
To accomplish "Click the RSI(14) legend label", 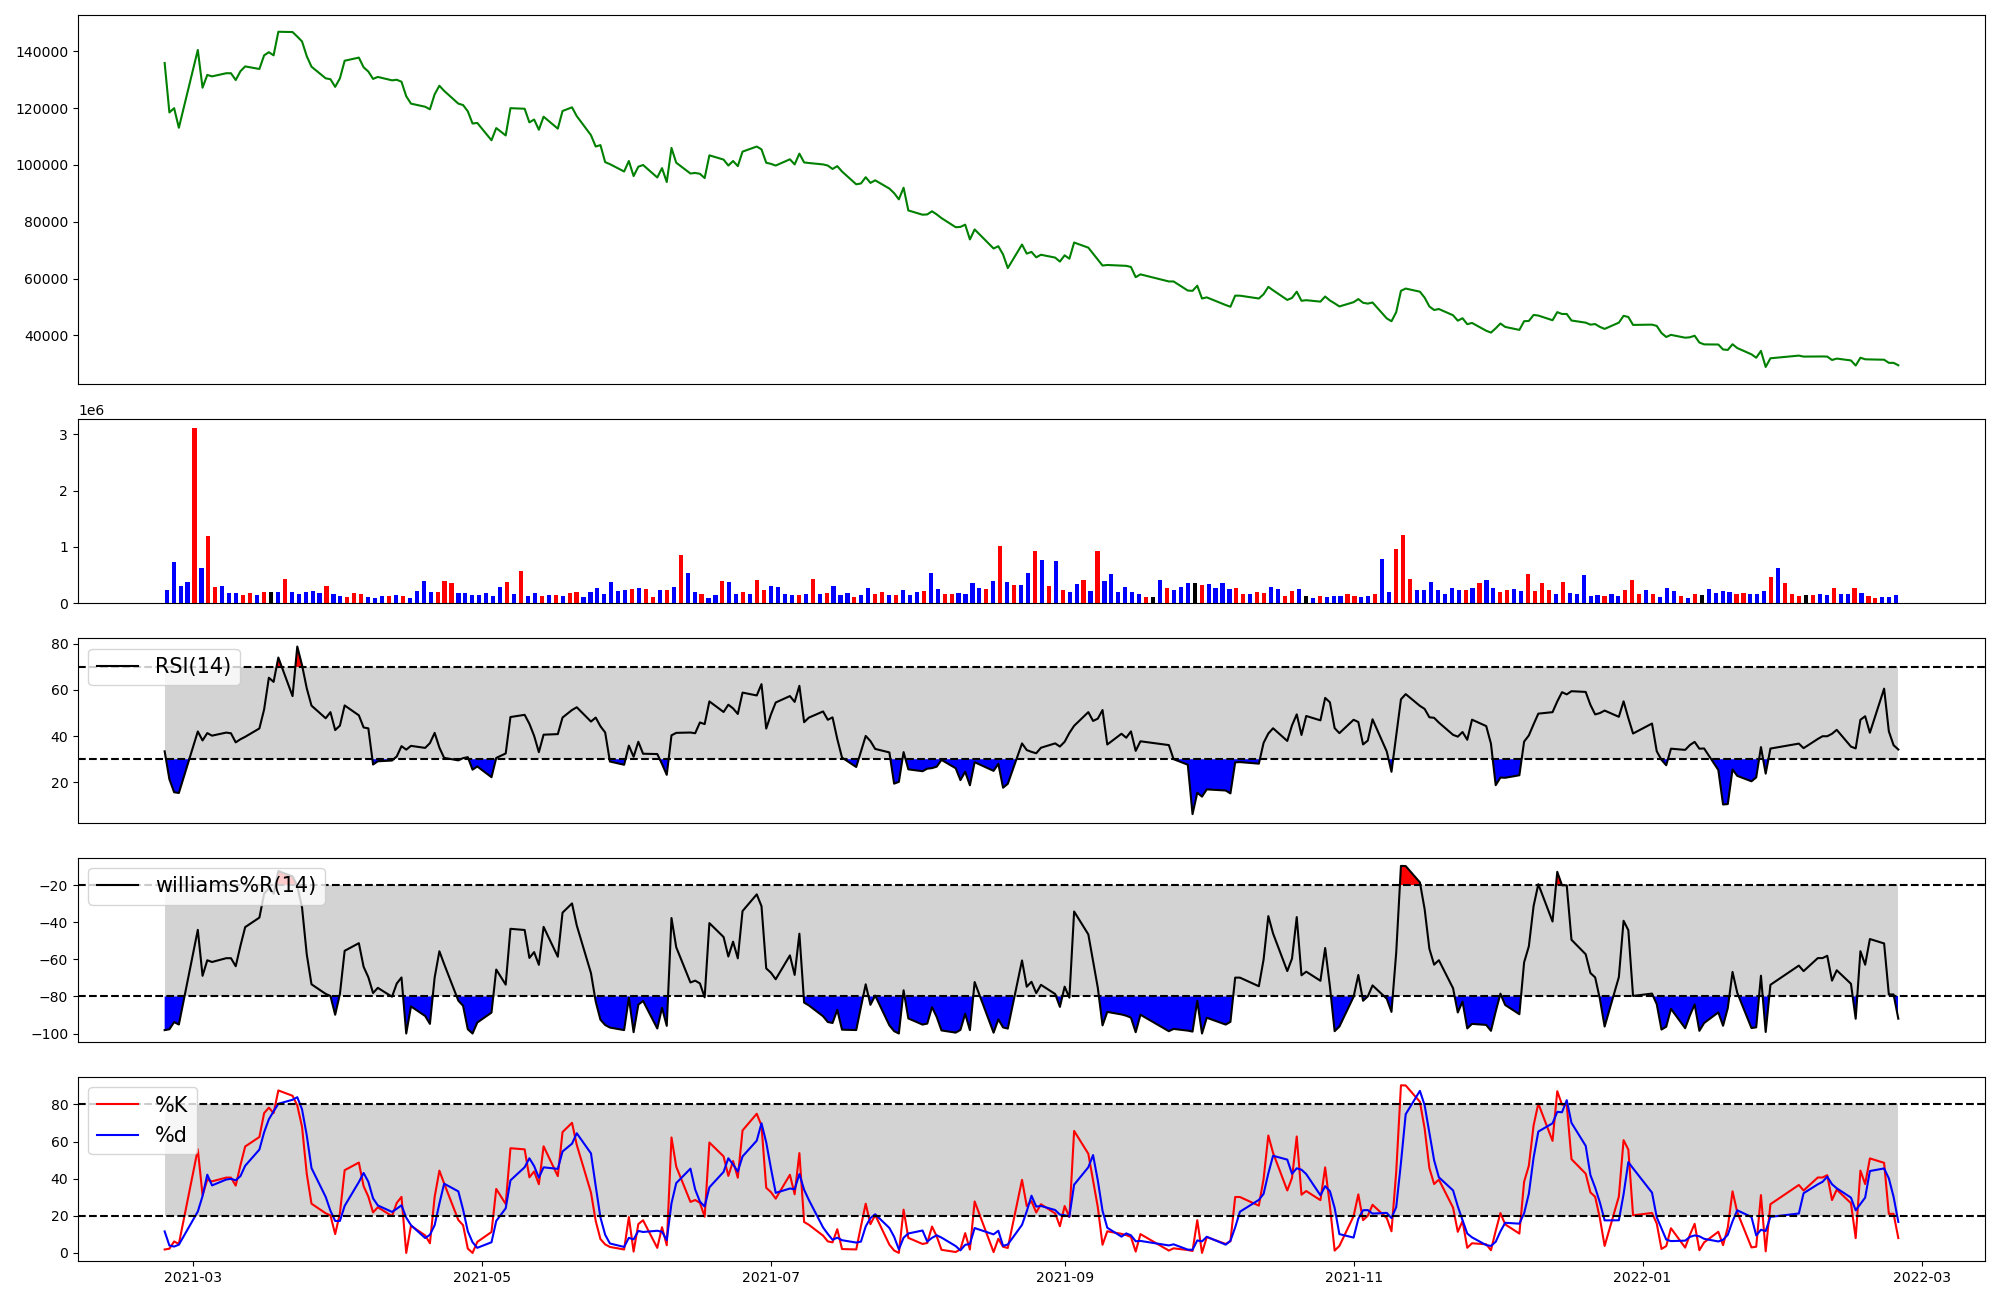I will point(192,666).
